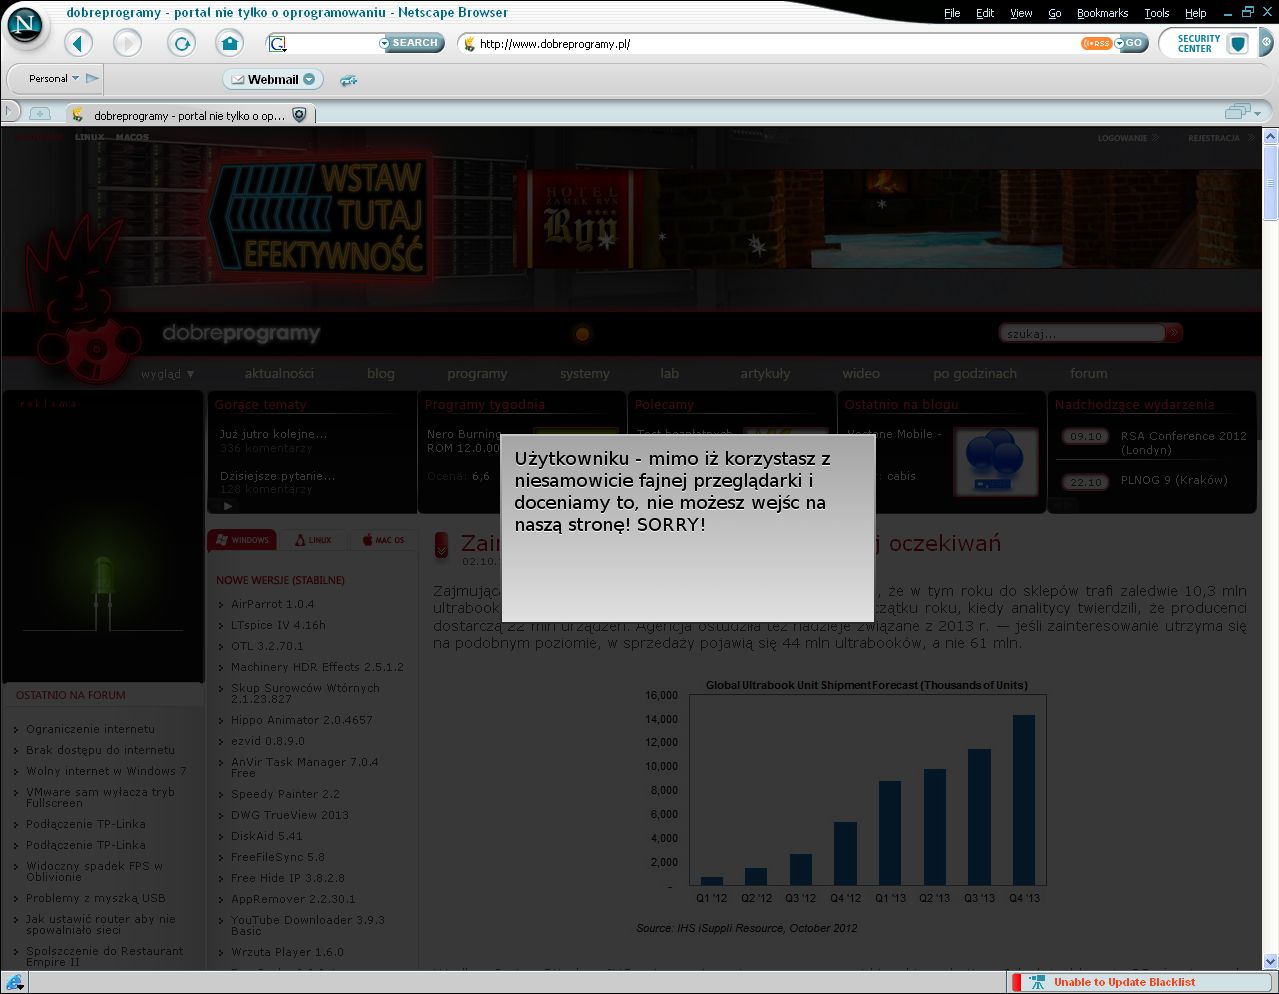Choose the Google search engine icon
This screenshot has height=994, width=1279.
pyautogui.click(x=278, y=43)
